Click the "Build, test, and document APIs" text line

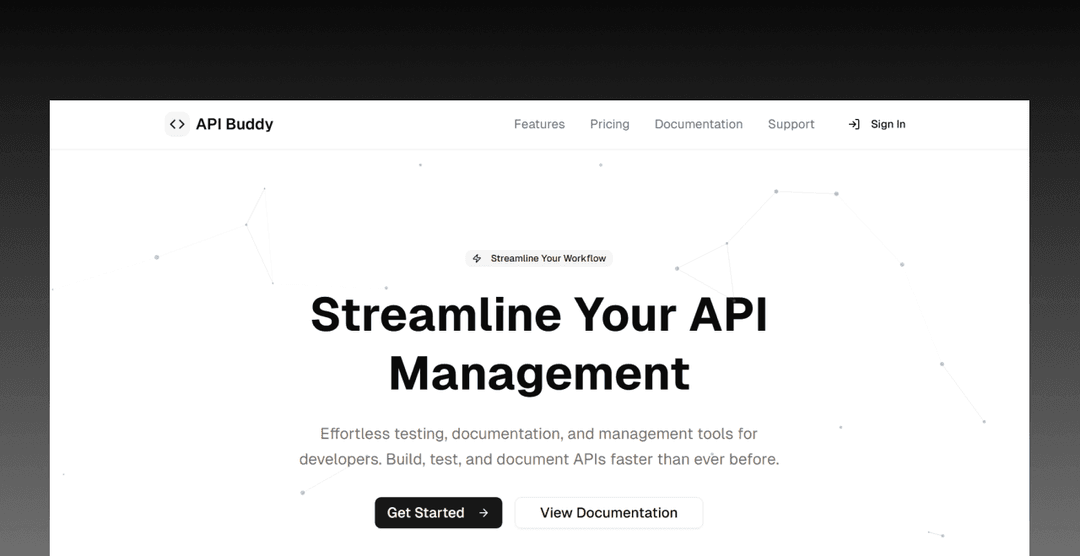point(539,460)
